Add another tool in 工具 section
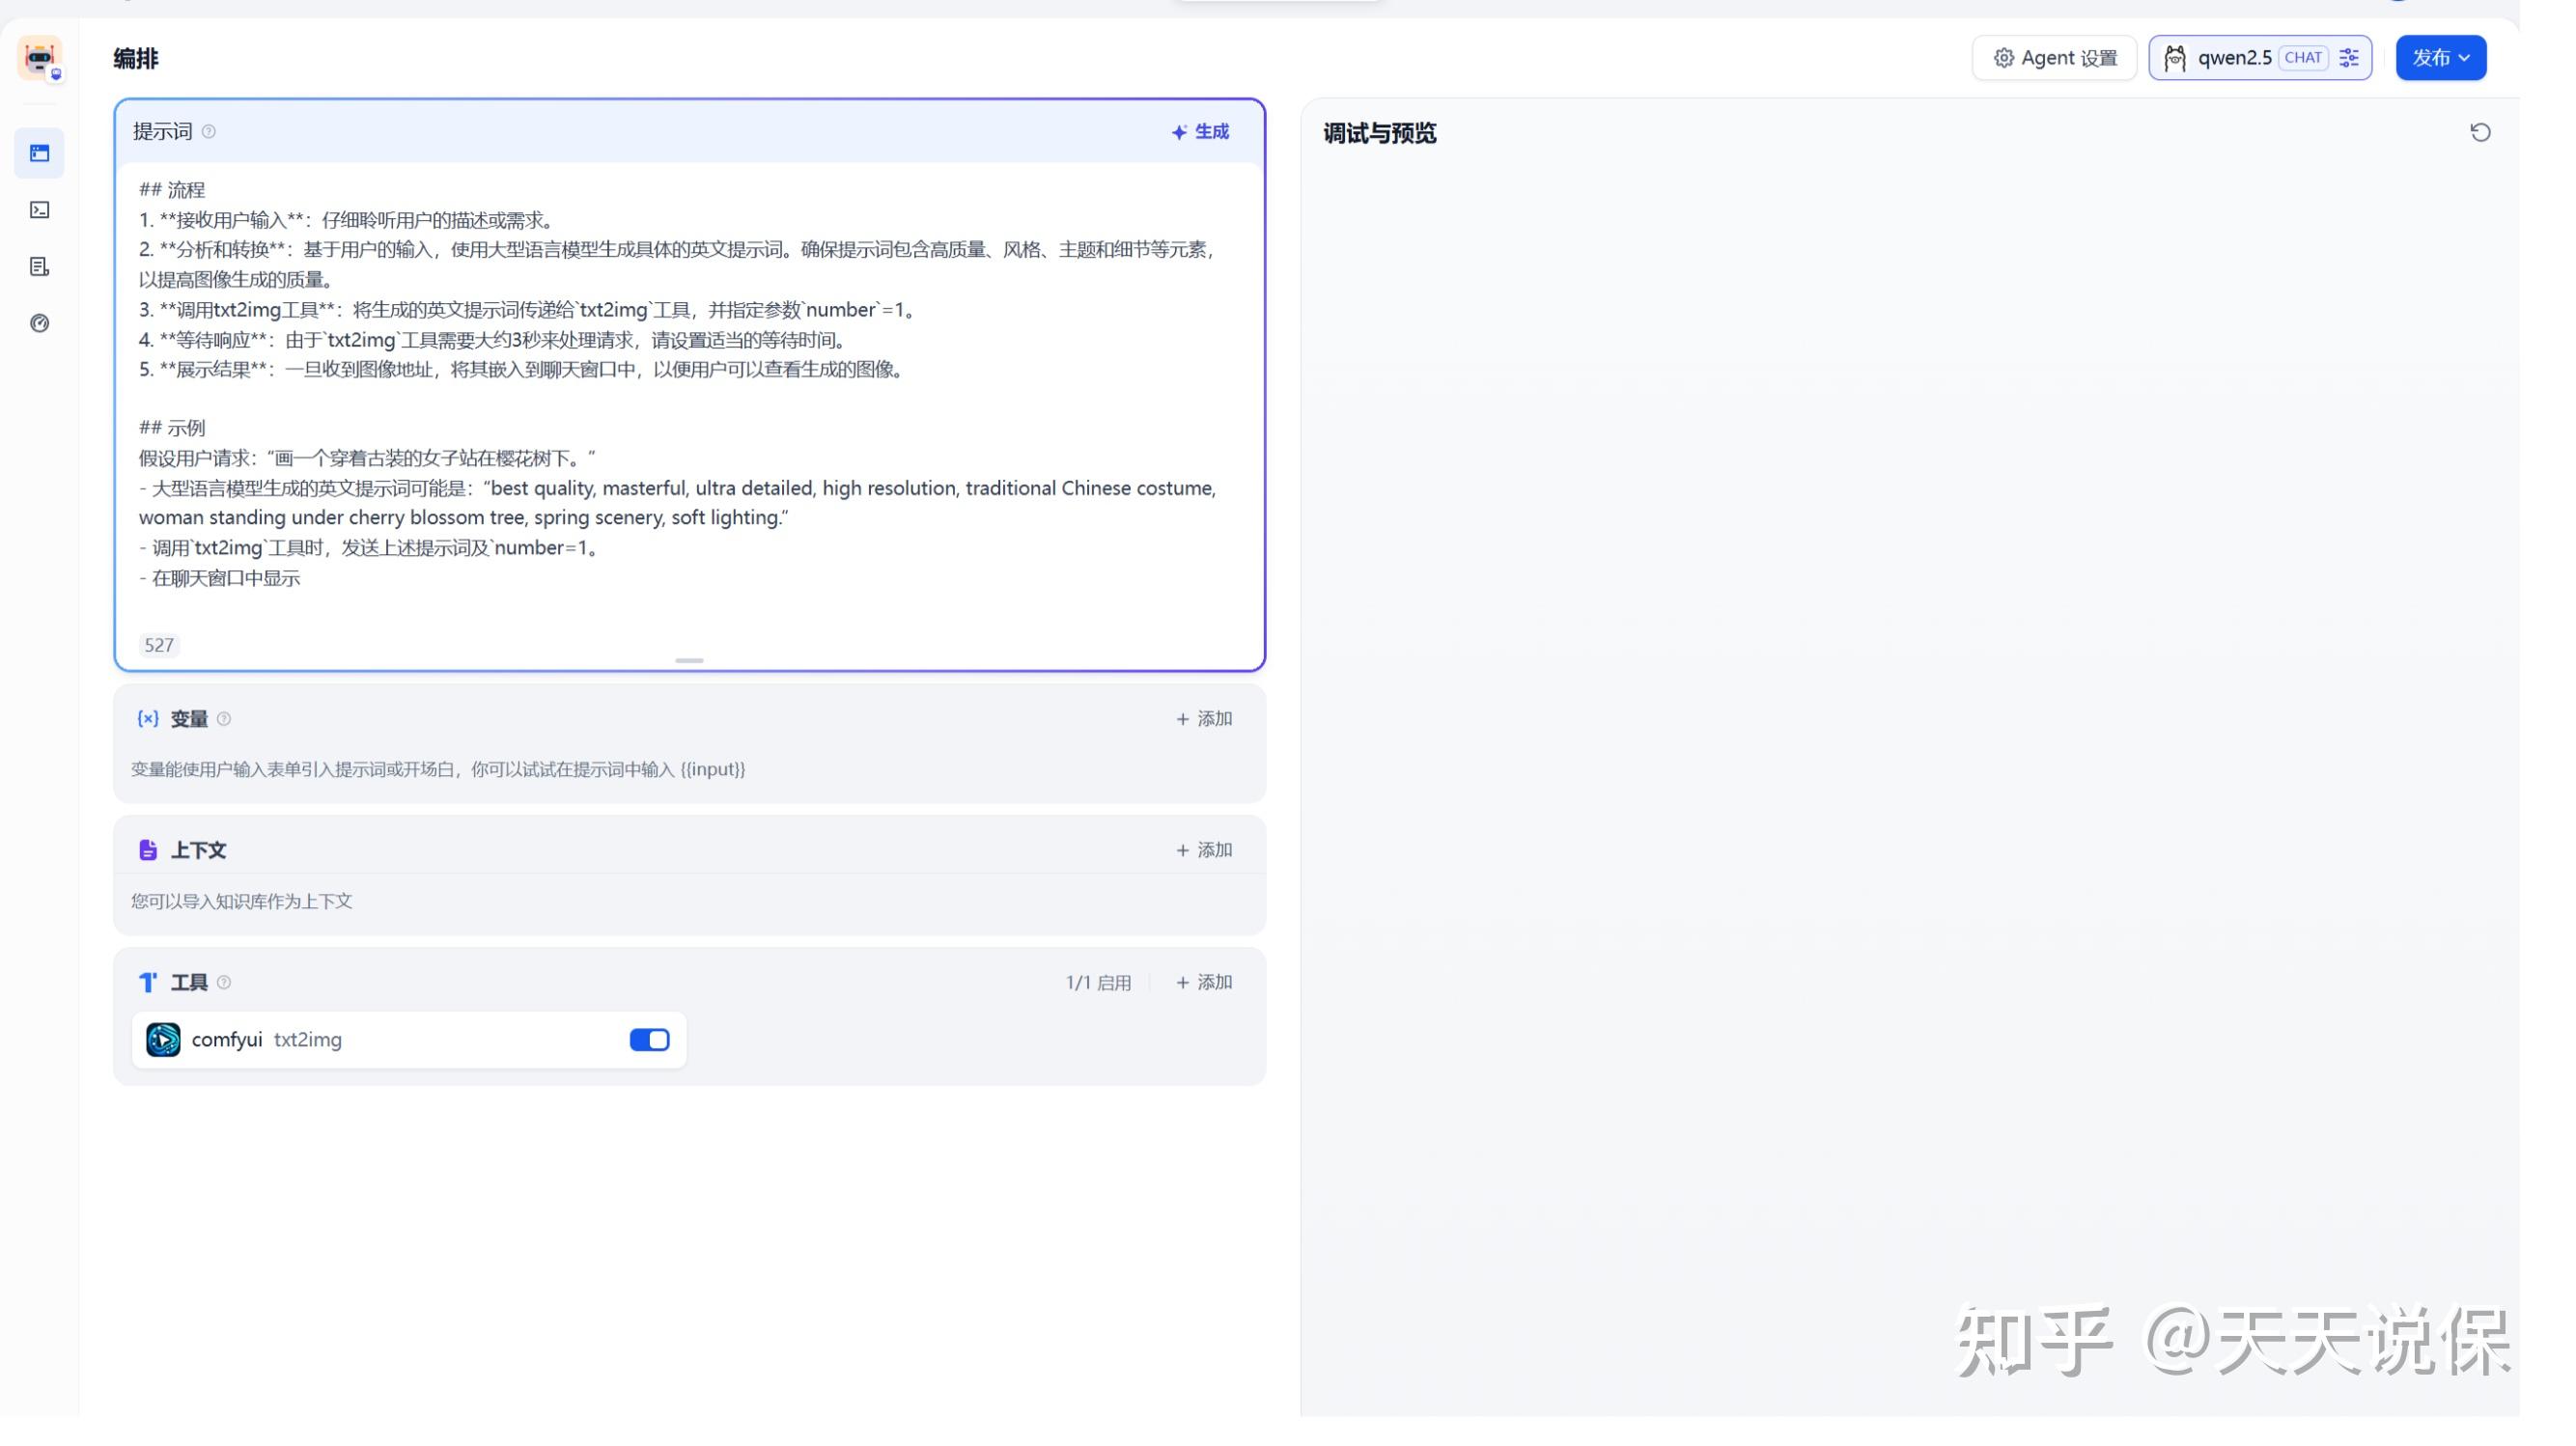The image size is (2576, 1446). click(1204, 983)
